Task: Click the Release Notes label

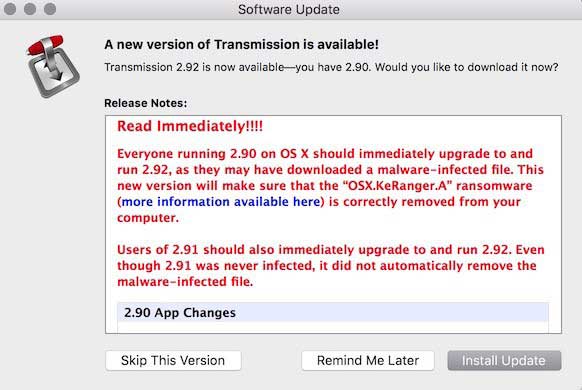Action: point(146,103)
